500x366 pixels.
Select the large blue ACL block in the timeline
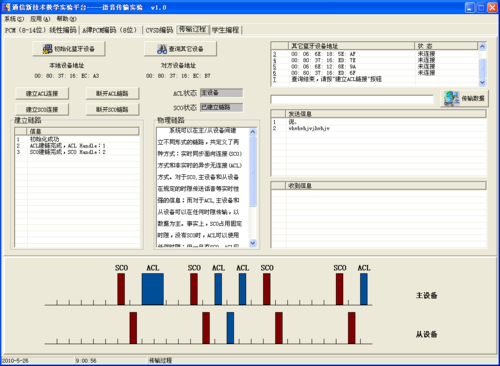pos(153,289)
